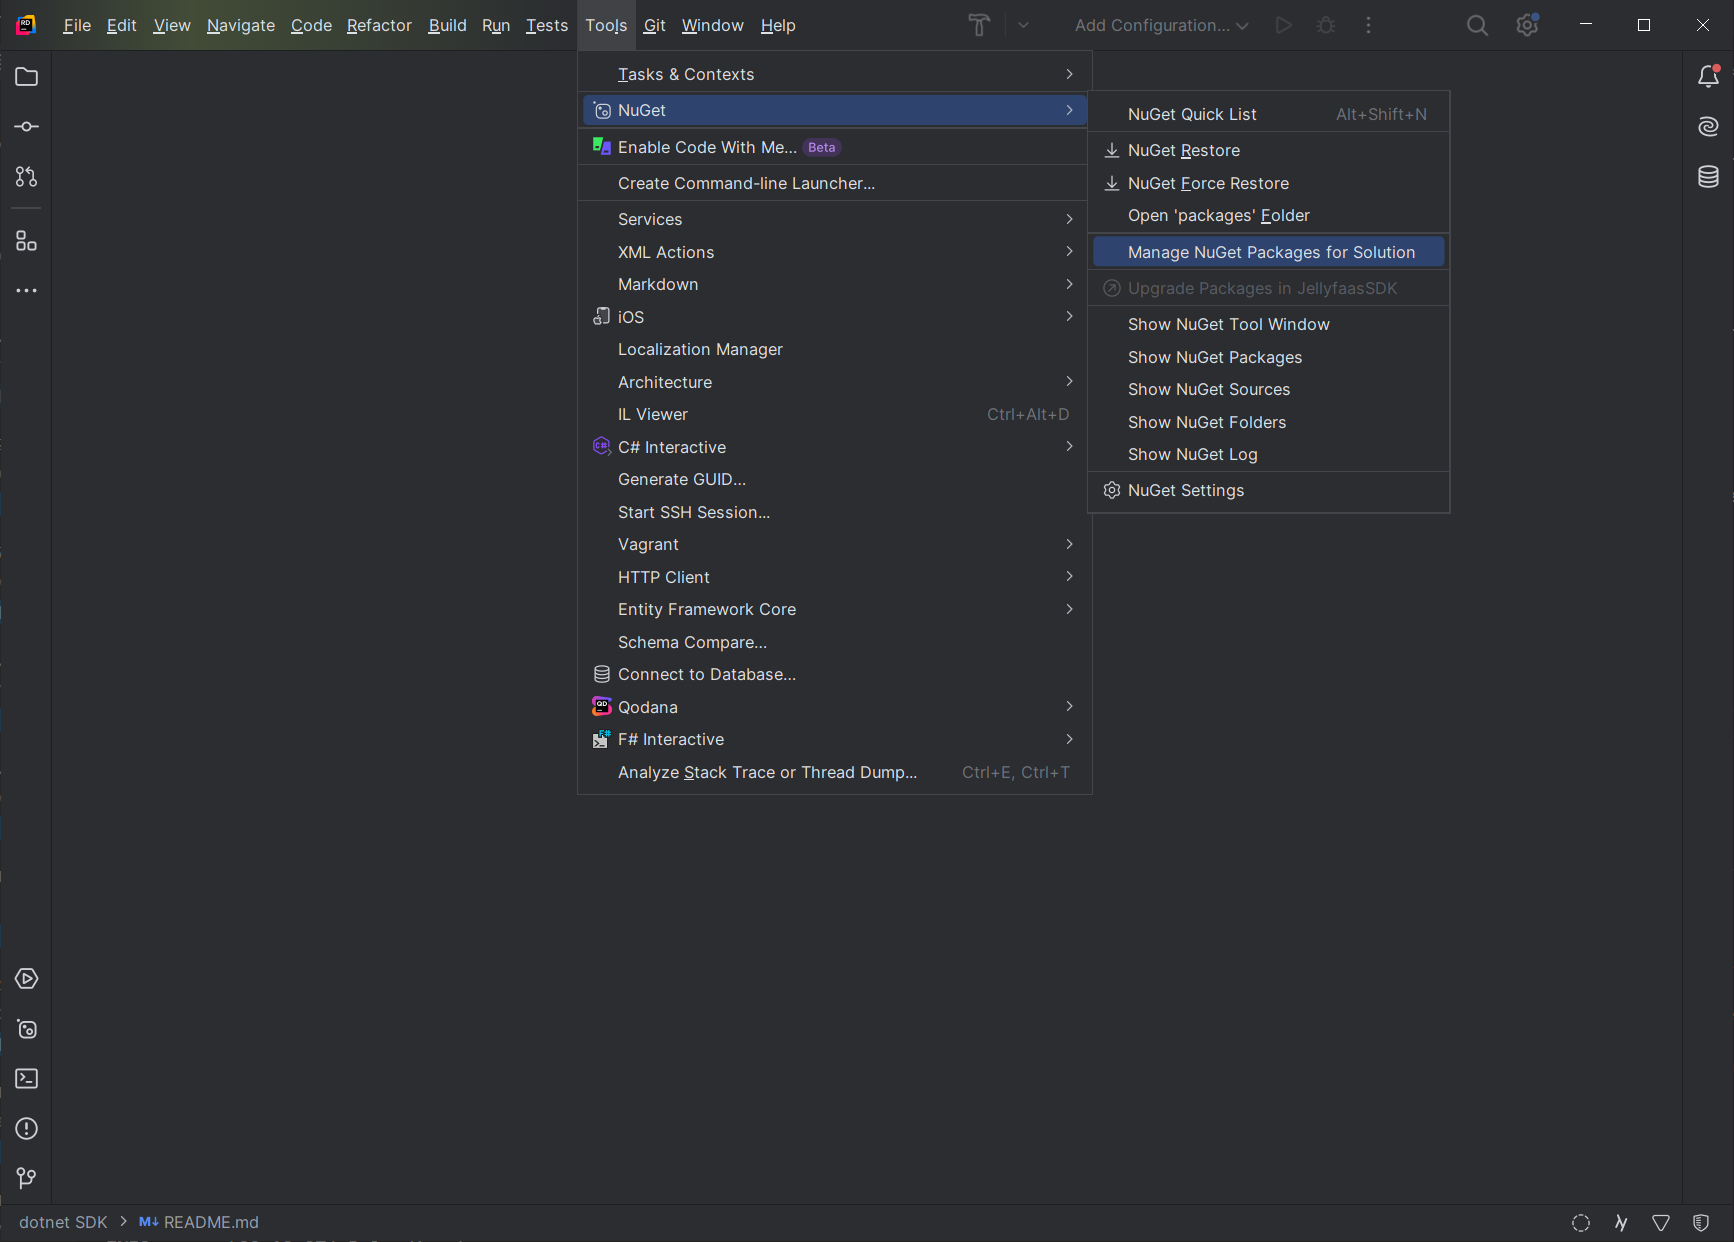Click the Build hammer icon

click(979, 26)
